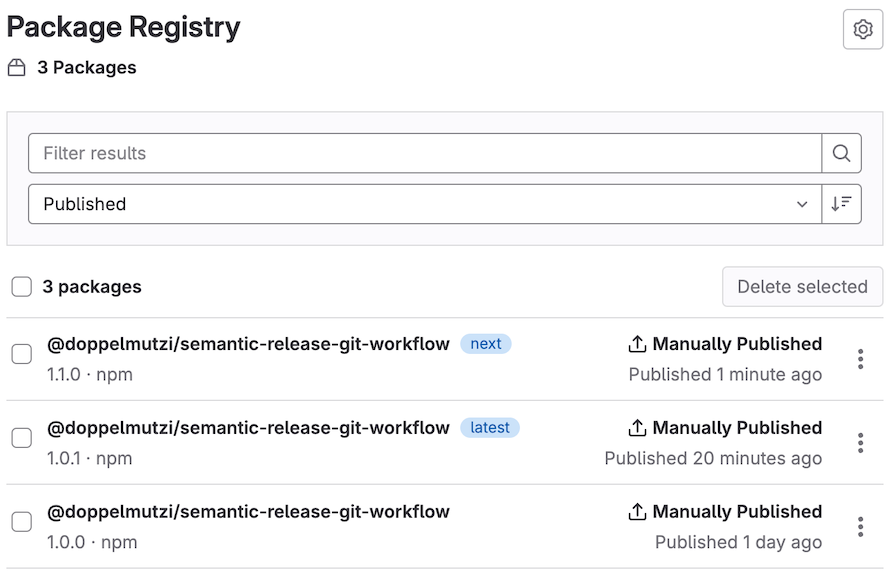Toggle the sort direction icon
The image size is (895, 577).
coord(841,203)
